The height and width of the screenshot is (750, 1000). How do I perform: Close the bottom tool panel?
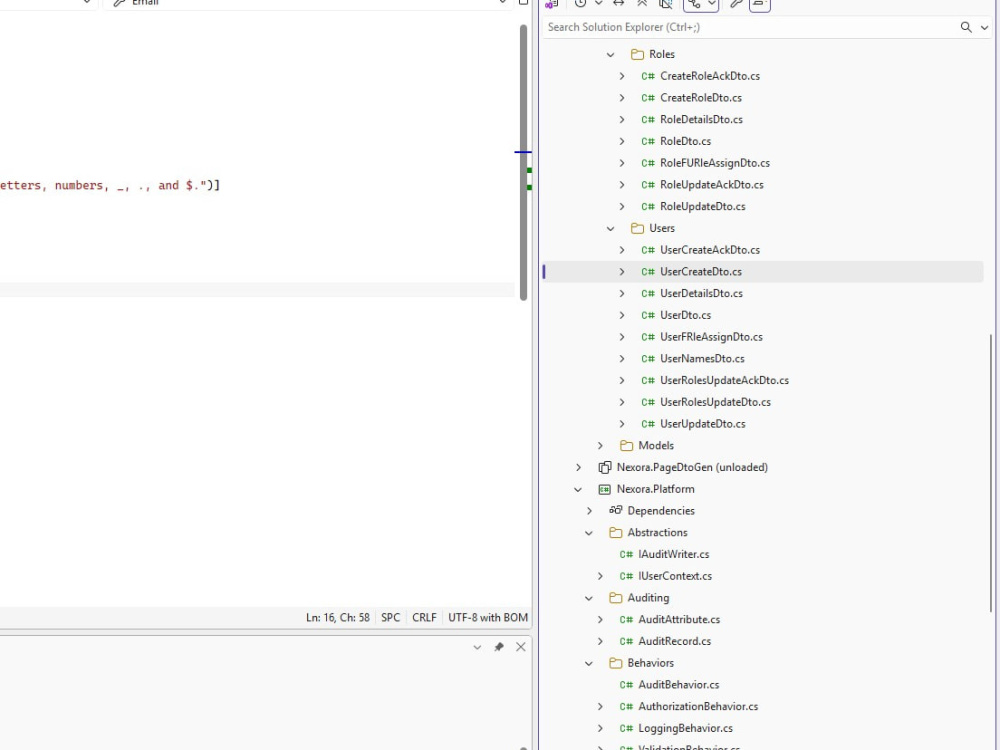(x=520, y=647)
